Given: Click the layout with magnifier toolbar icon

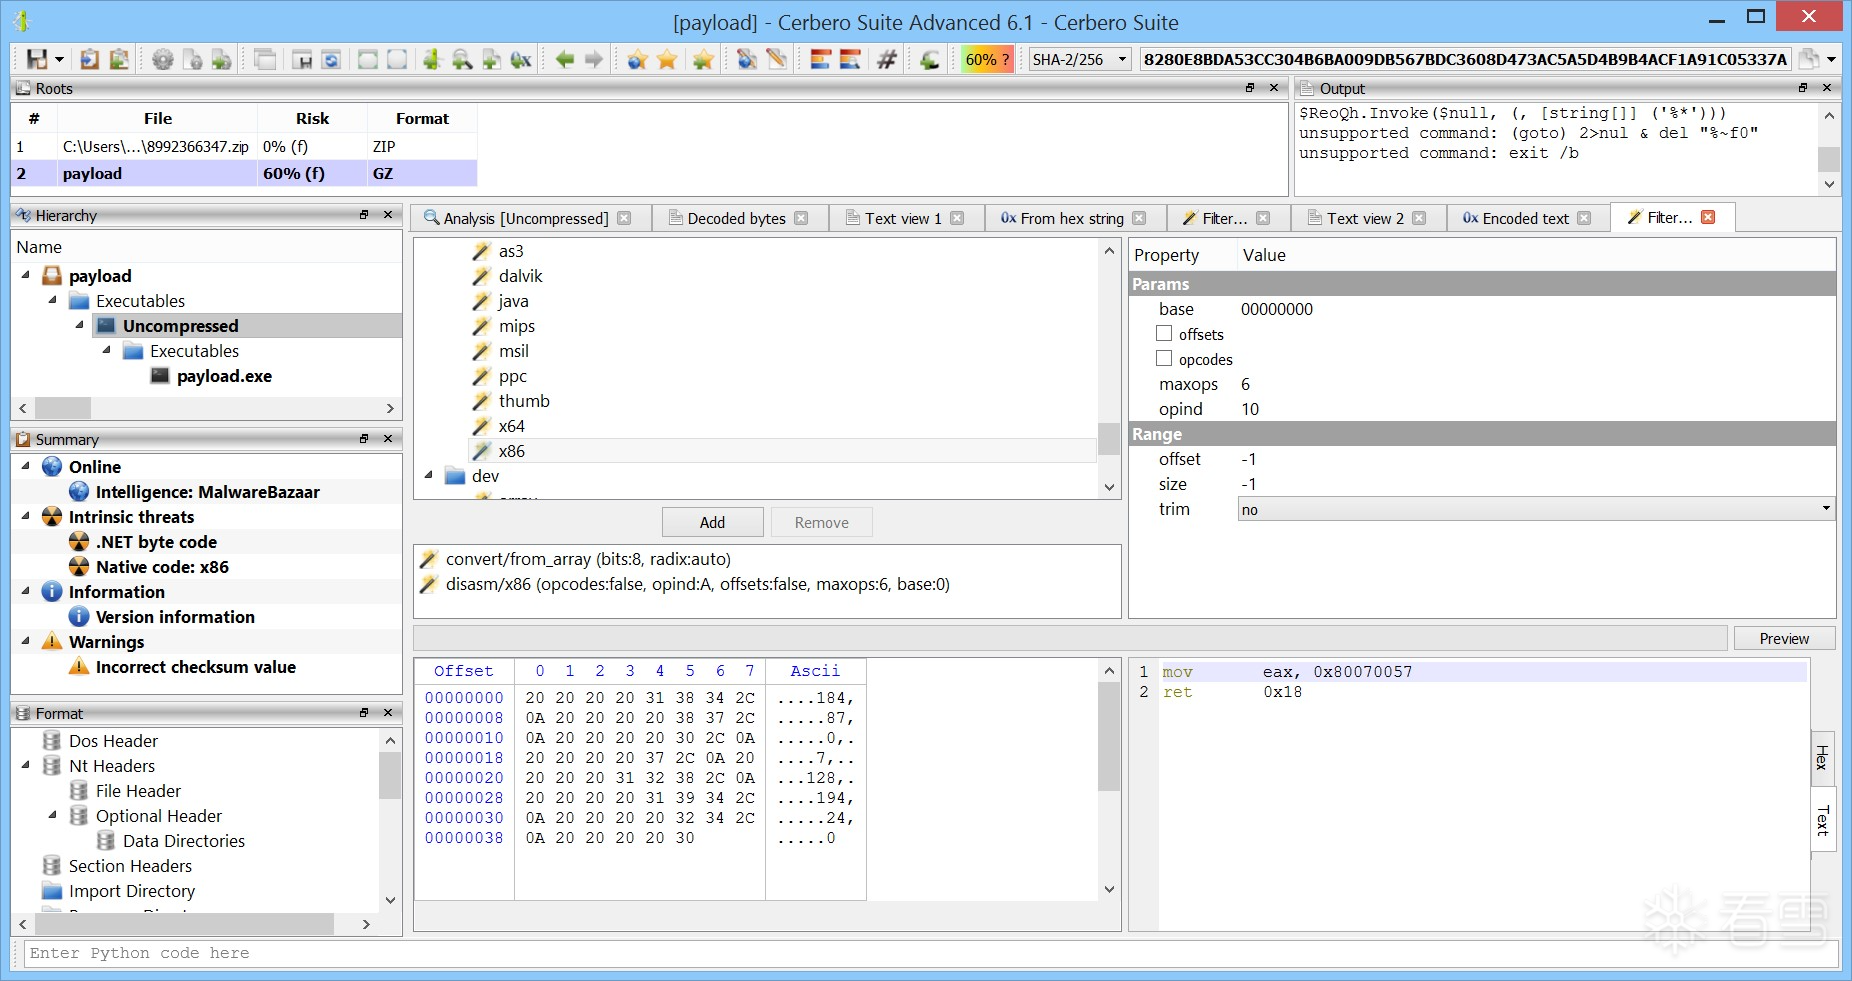Looking at the screenshot, I should point(850,59).
